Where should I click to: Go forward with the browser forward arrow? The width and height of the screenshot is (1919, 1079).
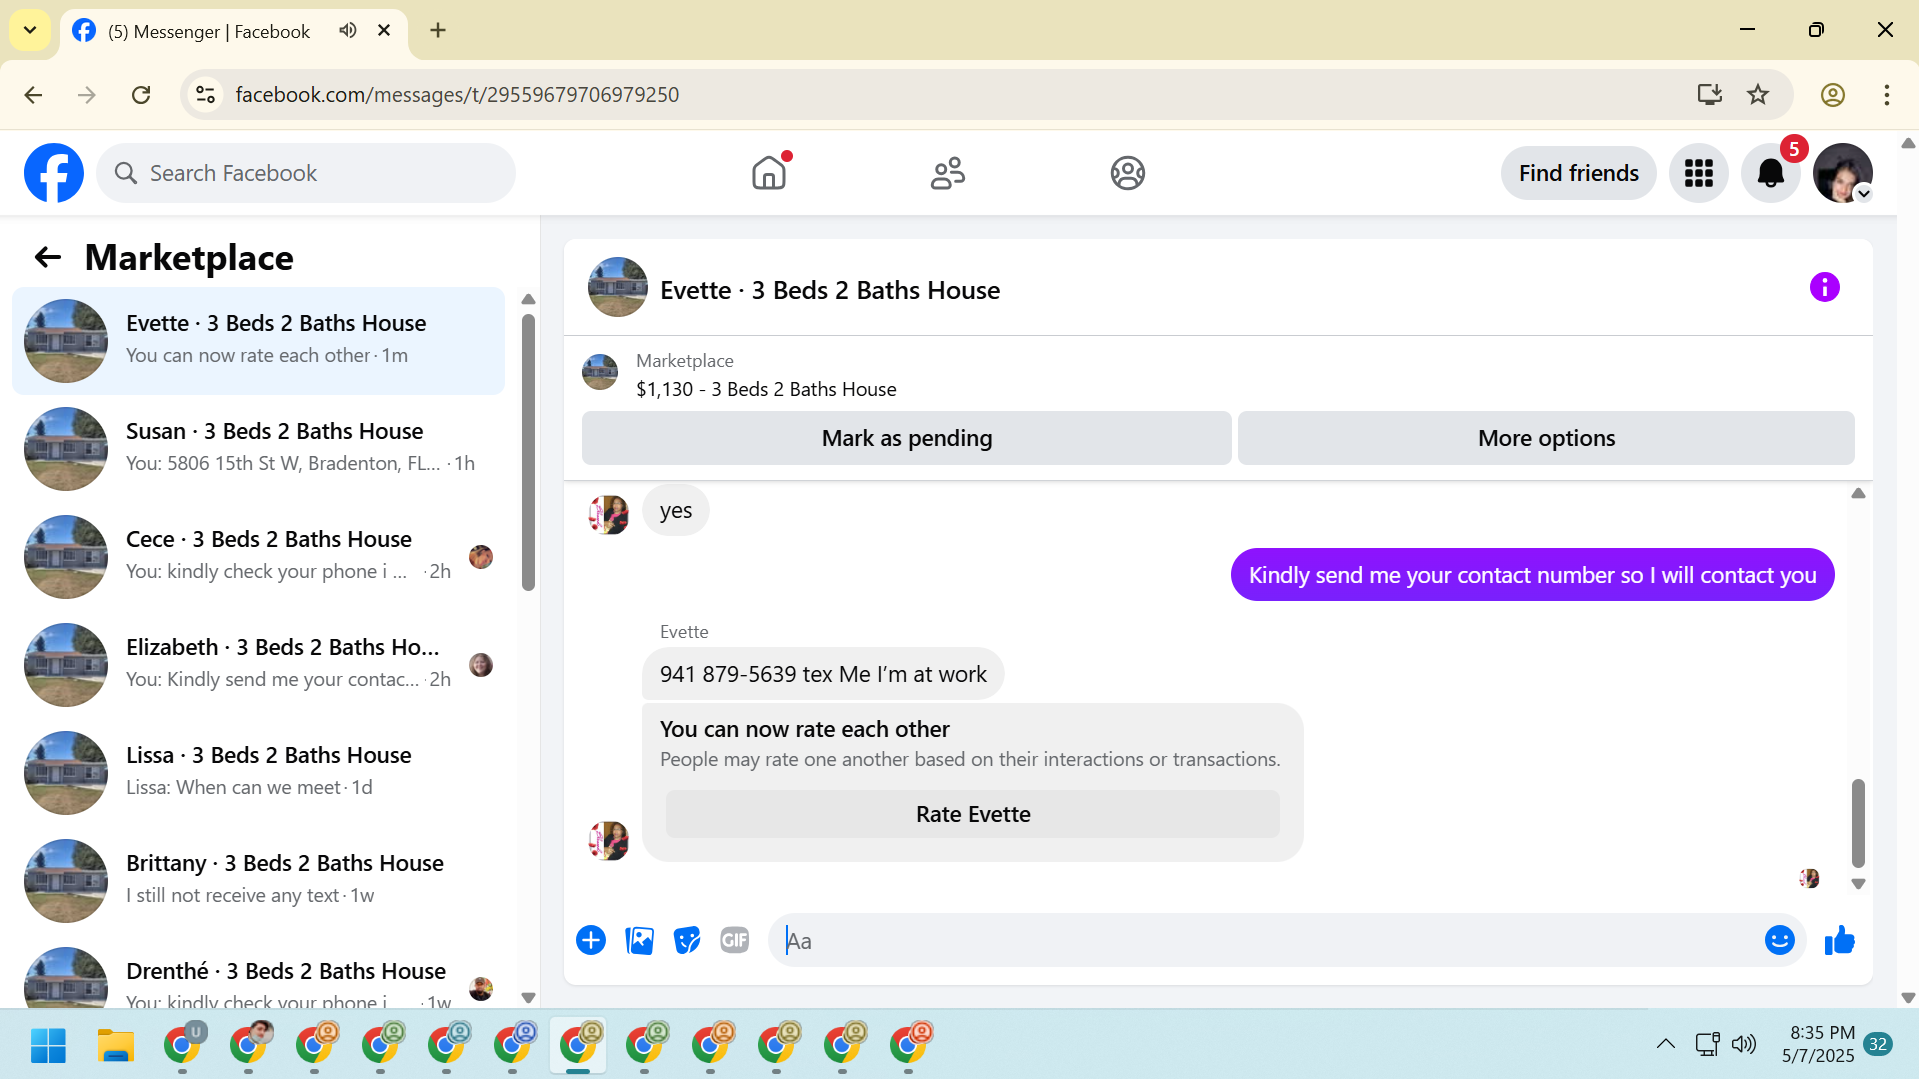(87, 95)
